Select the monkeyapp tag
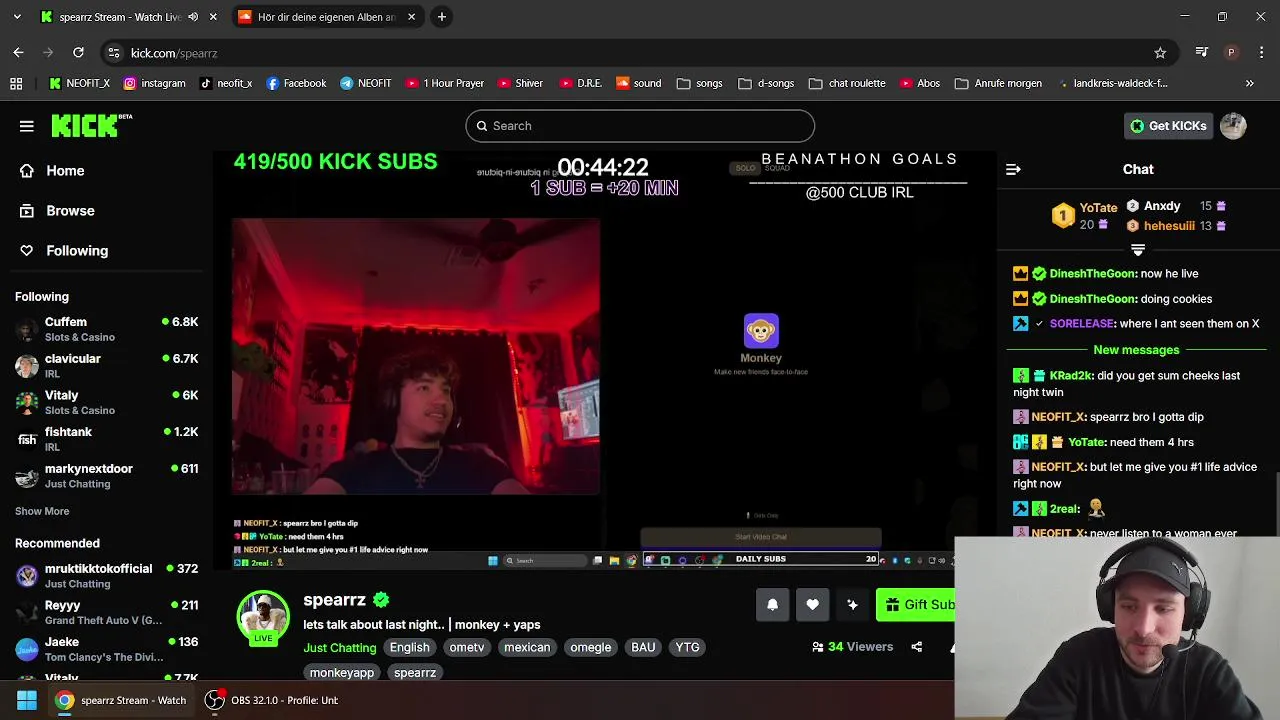Image resolution: width=1280 pixels, height=720 pixels. click(x=341, y=673)
